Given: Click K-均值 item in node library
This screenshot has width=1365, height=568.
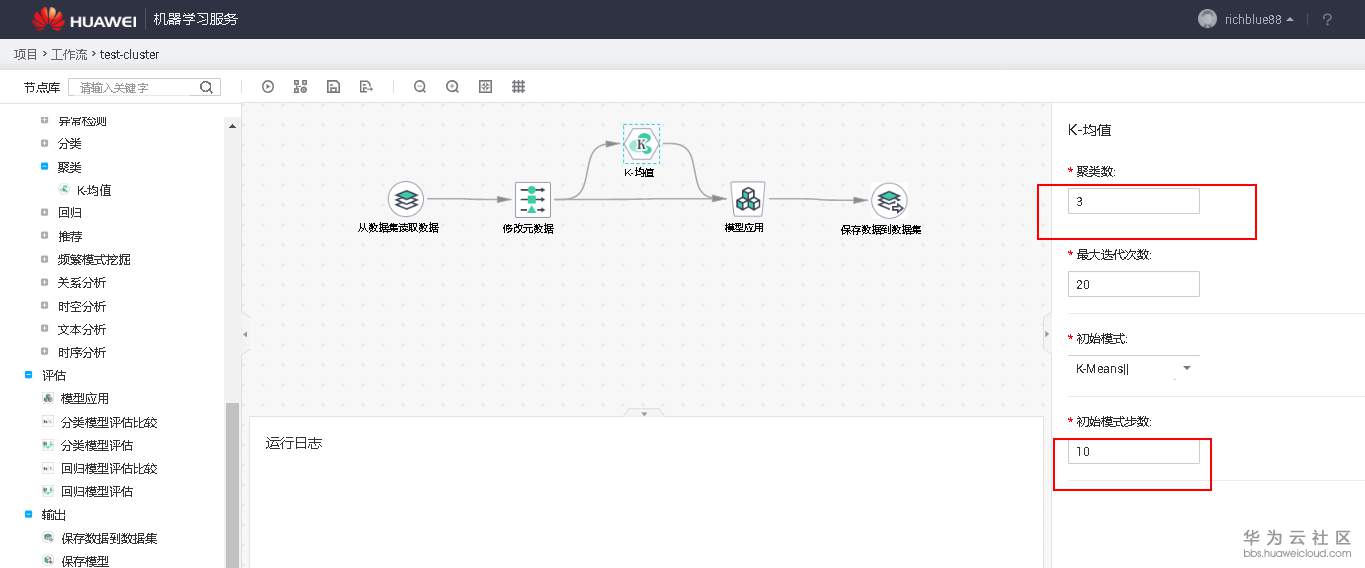Looking at the screenshot, I should click(x=94, y=190).
